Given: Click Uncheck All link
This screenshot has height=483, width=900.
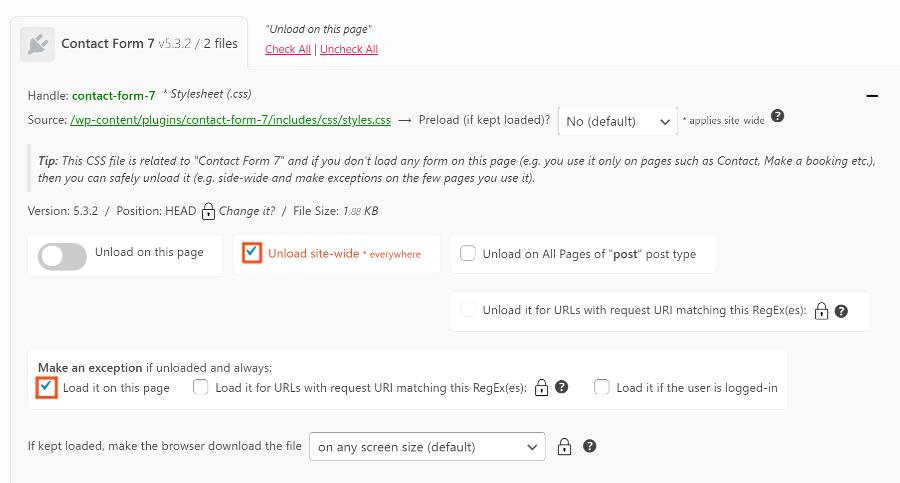Looking at the screenshot, I should tap(349, 49).
